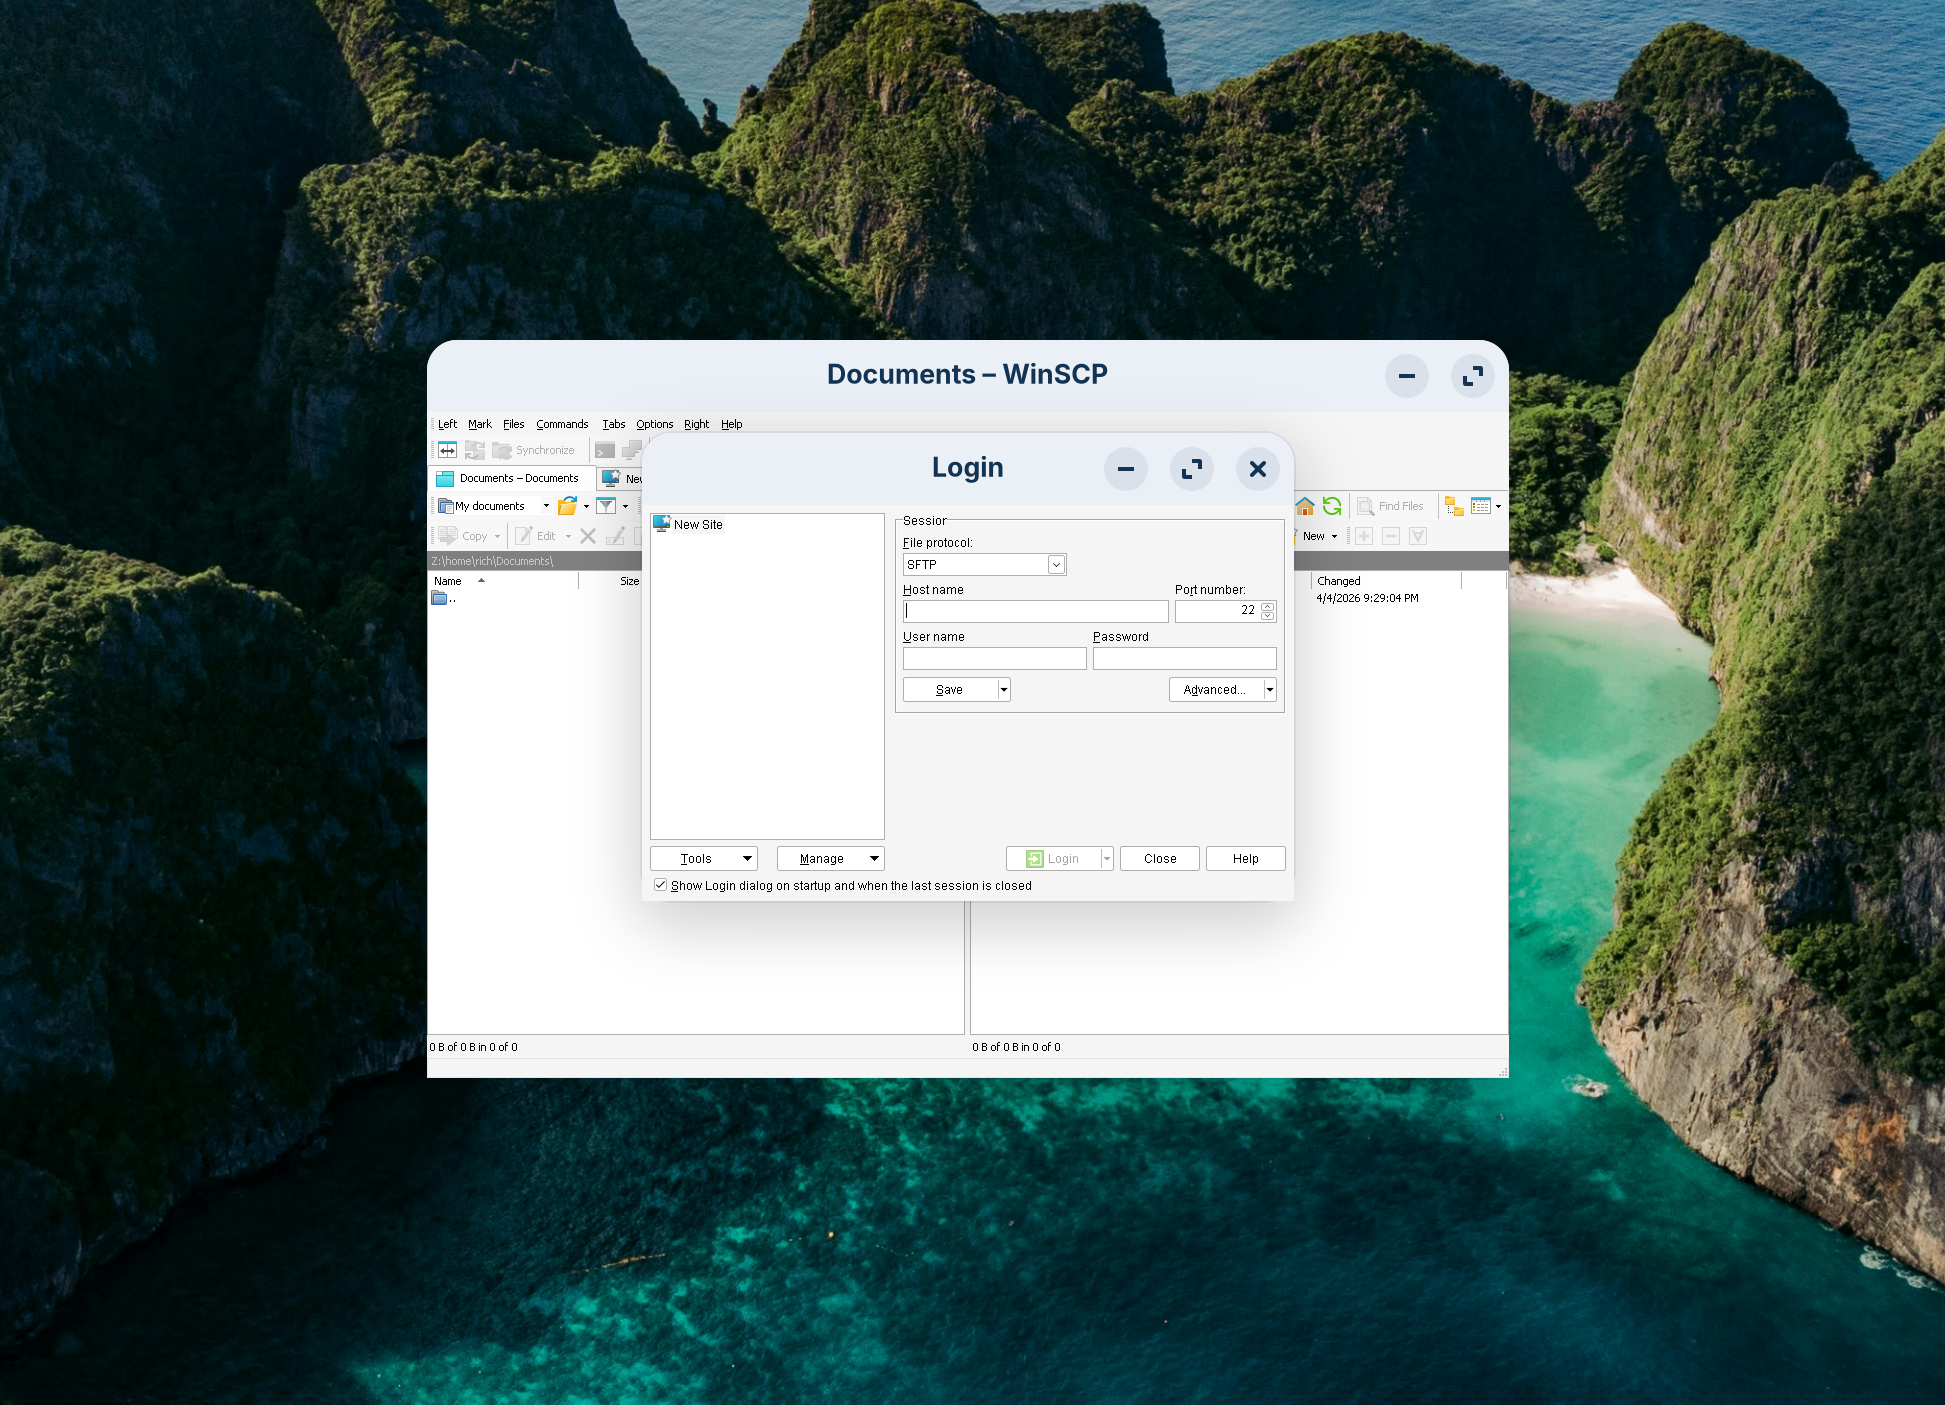Click the User name input field
Viewport: 1945px width, 1405px height.
(995, 658)
